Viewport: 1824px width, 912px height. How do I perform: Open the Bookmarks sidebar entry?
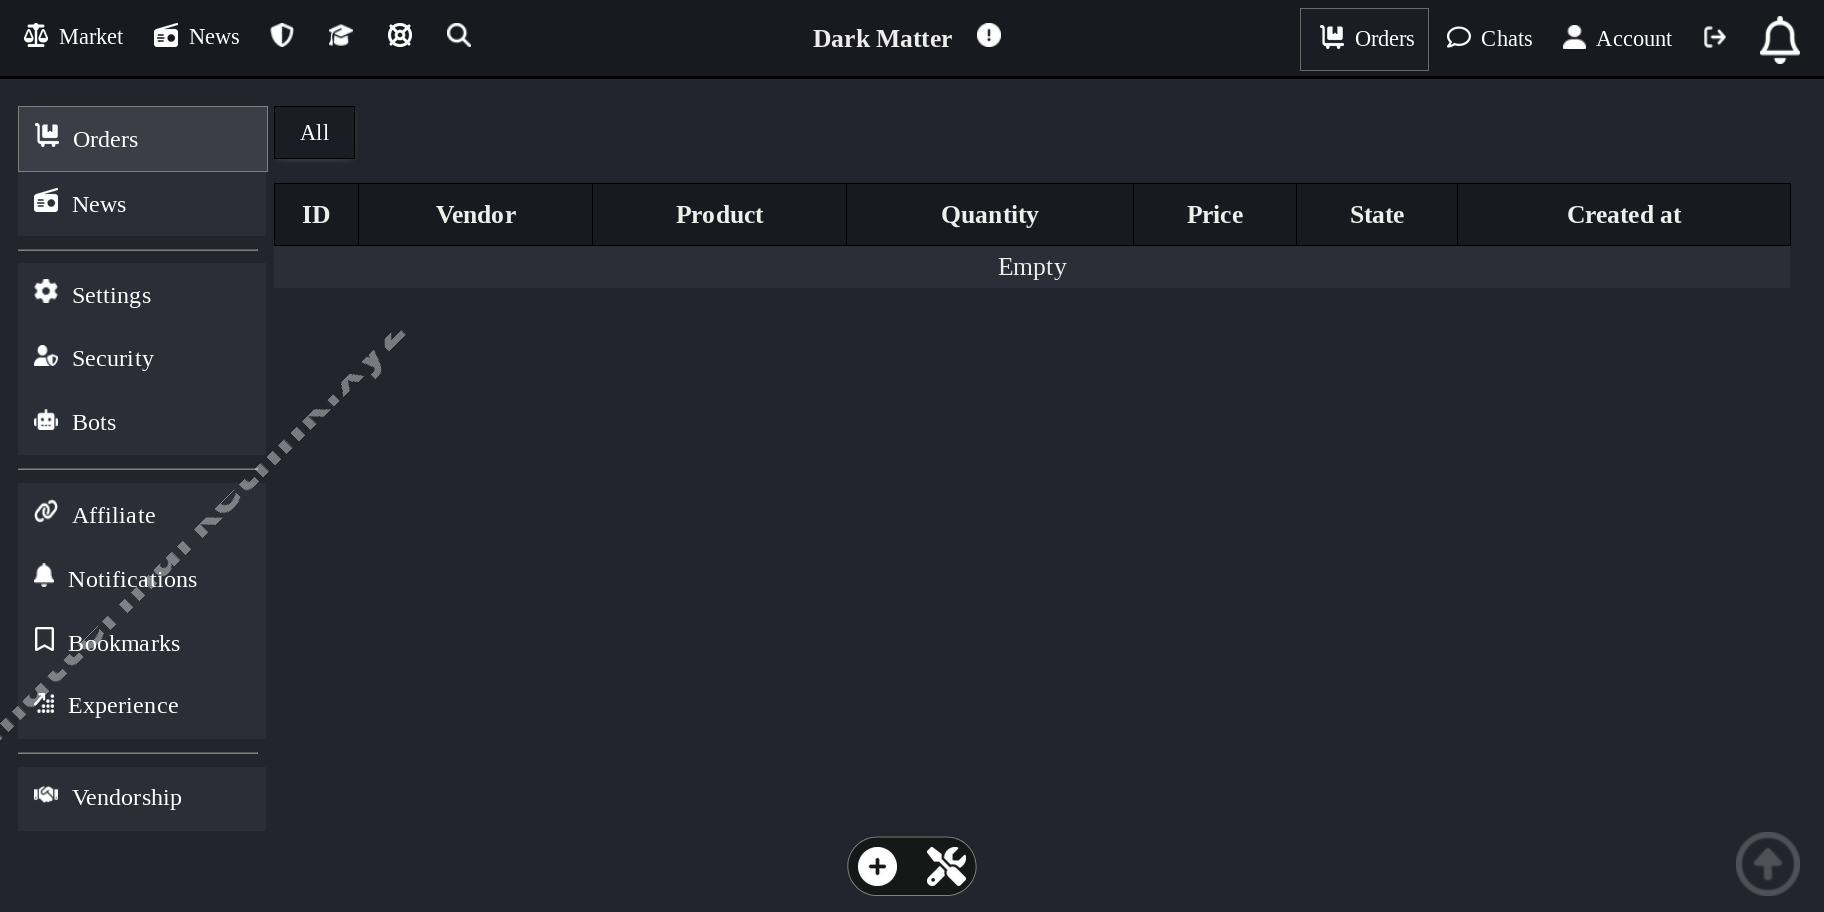coord(124,643)
